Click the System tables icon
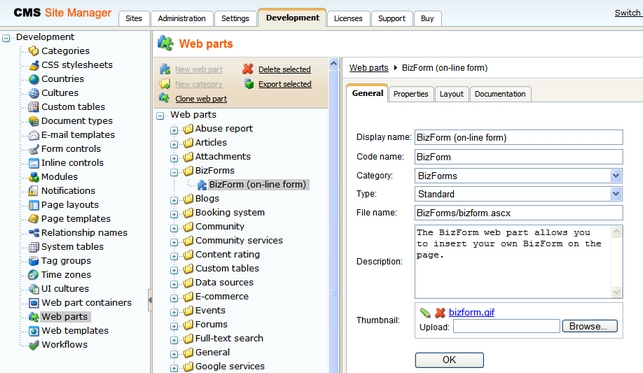Image resolution: width=643 pixels, height=373 pixels. coord(34,247)
